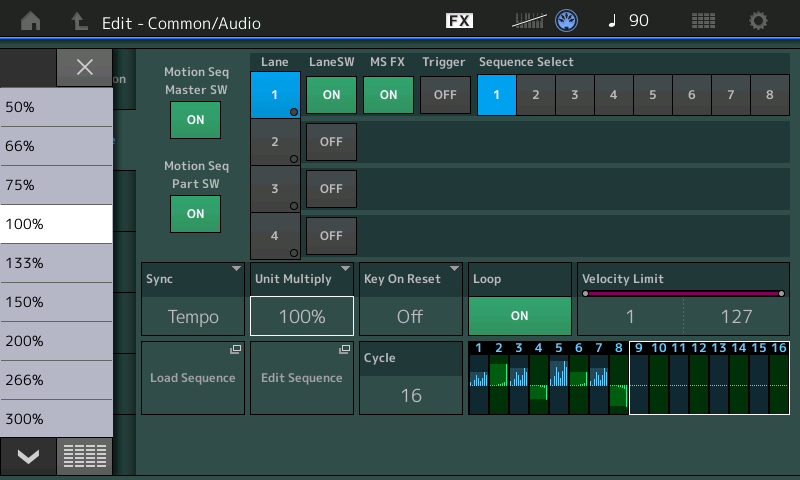Go to the Home screen icon
Screen dimensions: 800x480
pyautogui.click(x=32, y=21)
